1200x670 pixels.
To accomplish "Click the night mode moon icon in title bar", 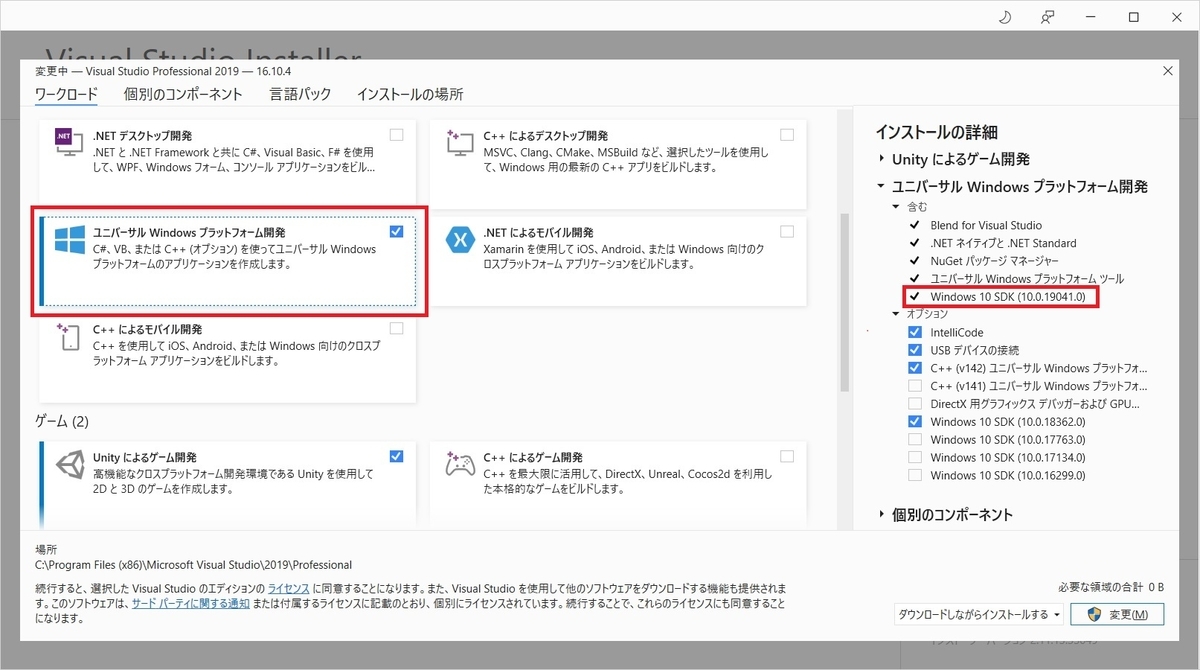I will [1006, 17].
